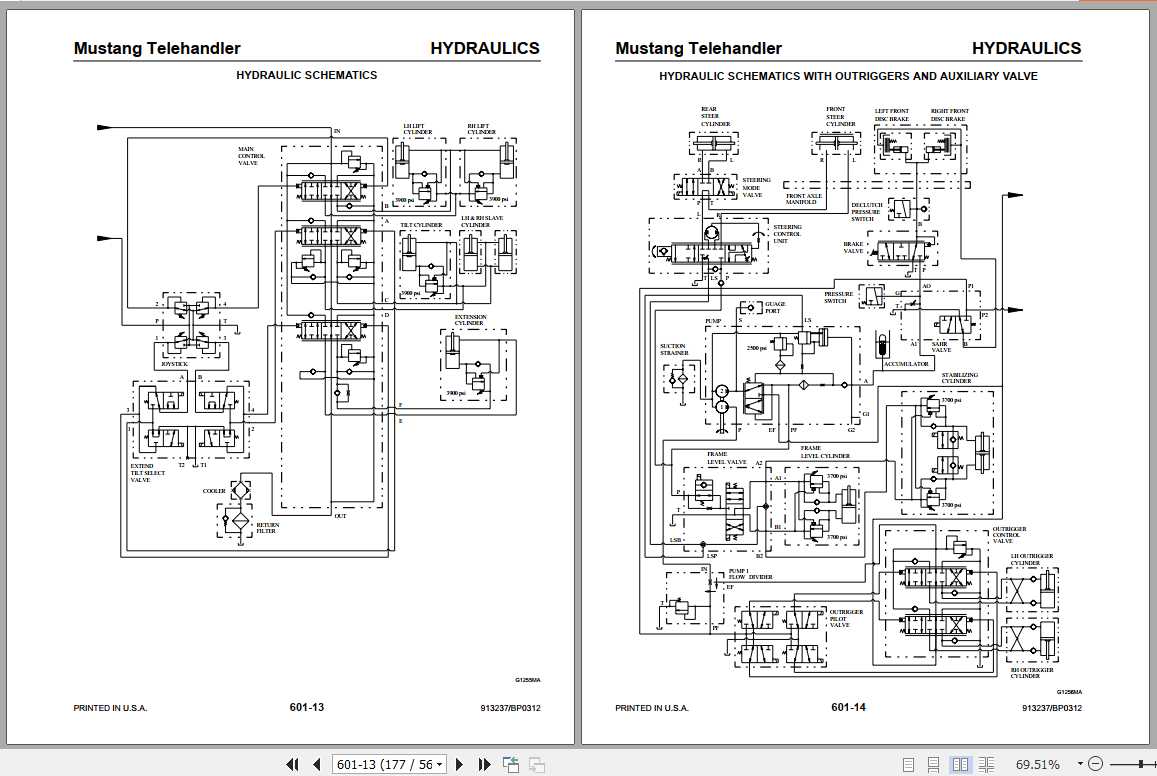1157x776 pixels.
Task: Zoom out using the minus icon
Action: 1097,763
